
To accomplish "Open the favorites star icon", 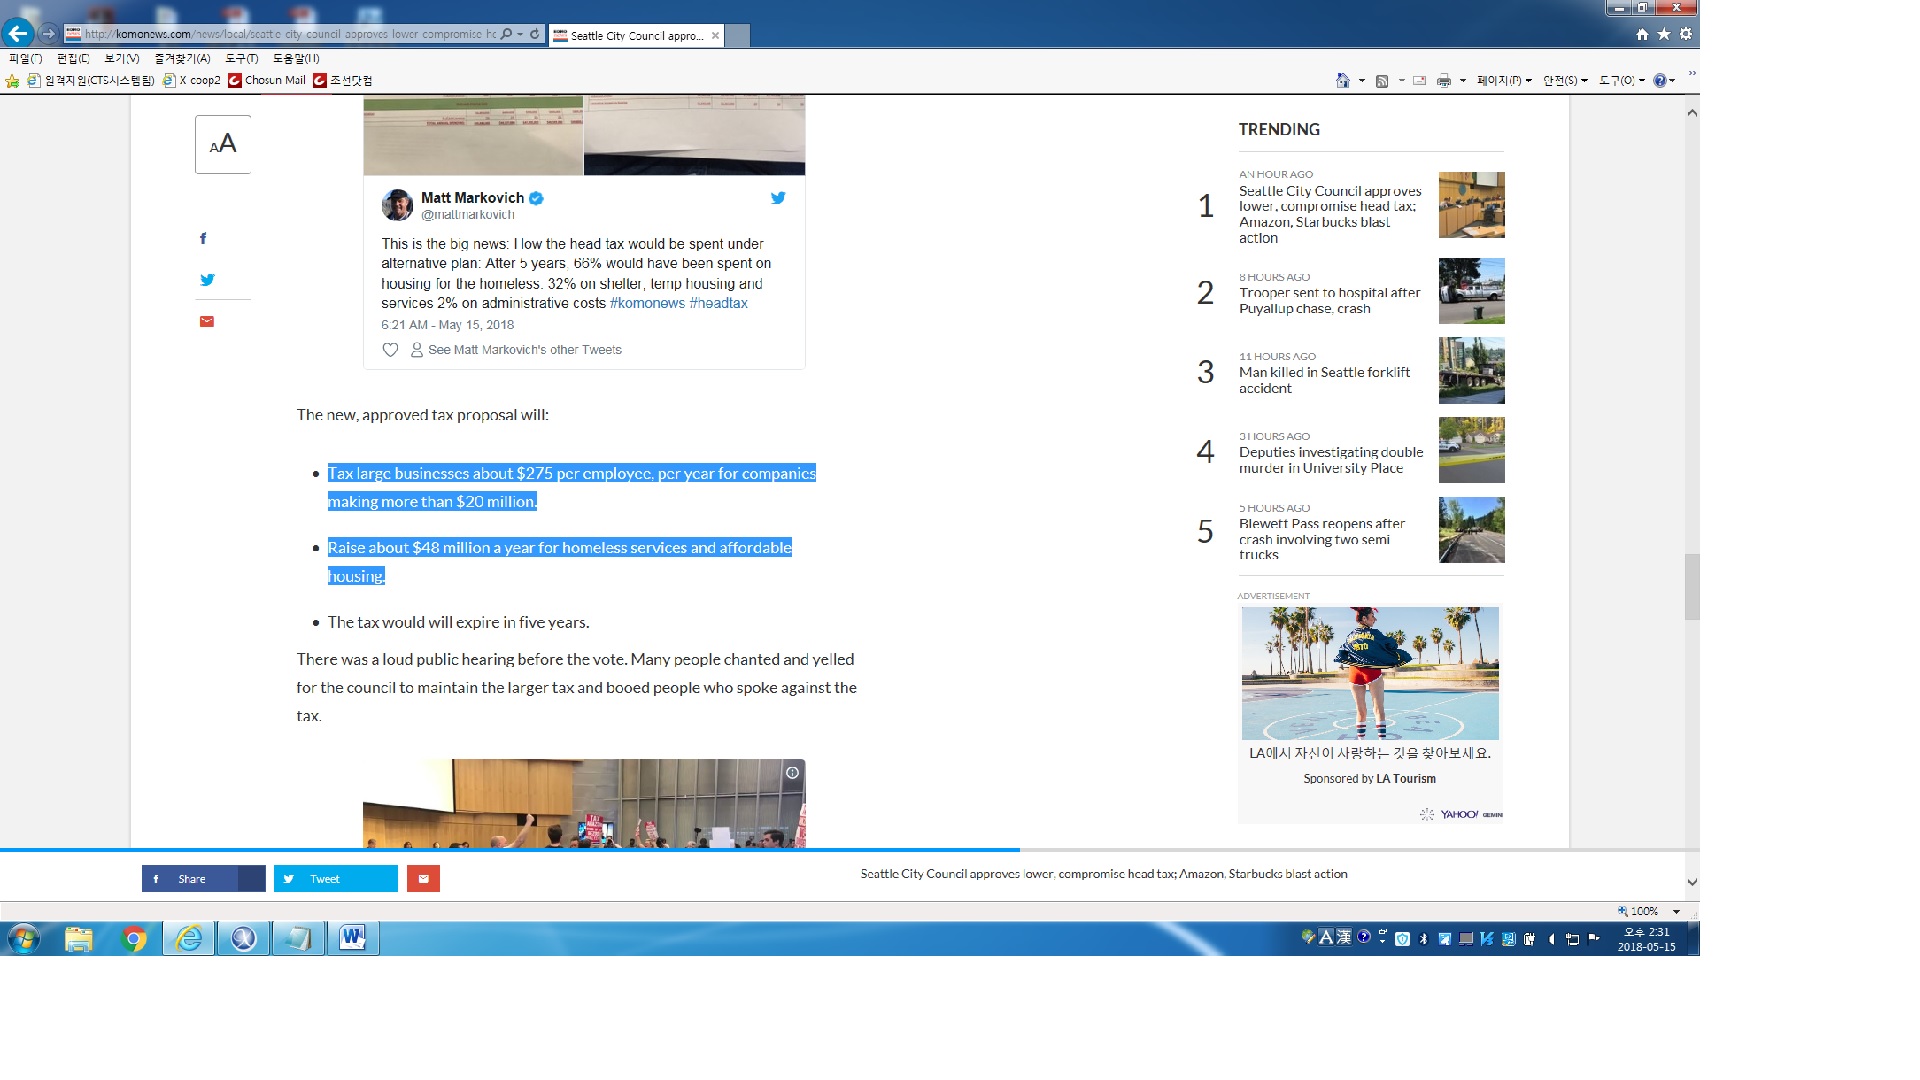I will coord(1664,34).
